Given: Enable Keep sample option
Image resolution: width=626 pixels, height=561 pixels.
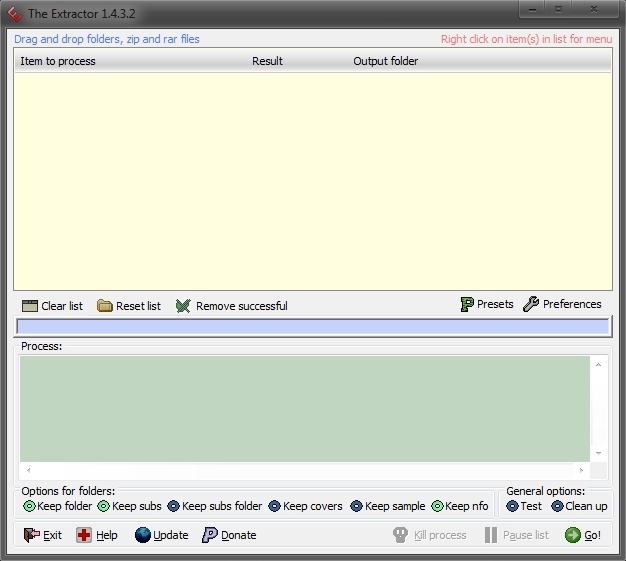Looking at the screenshot, I should (388, 506).
